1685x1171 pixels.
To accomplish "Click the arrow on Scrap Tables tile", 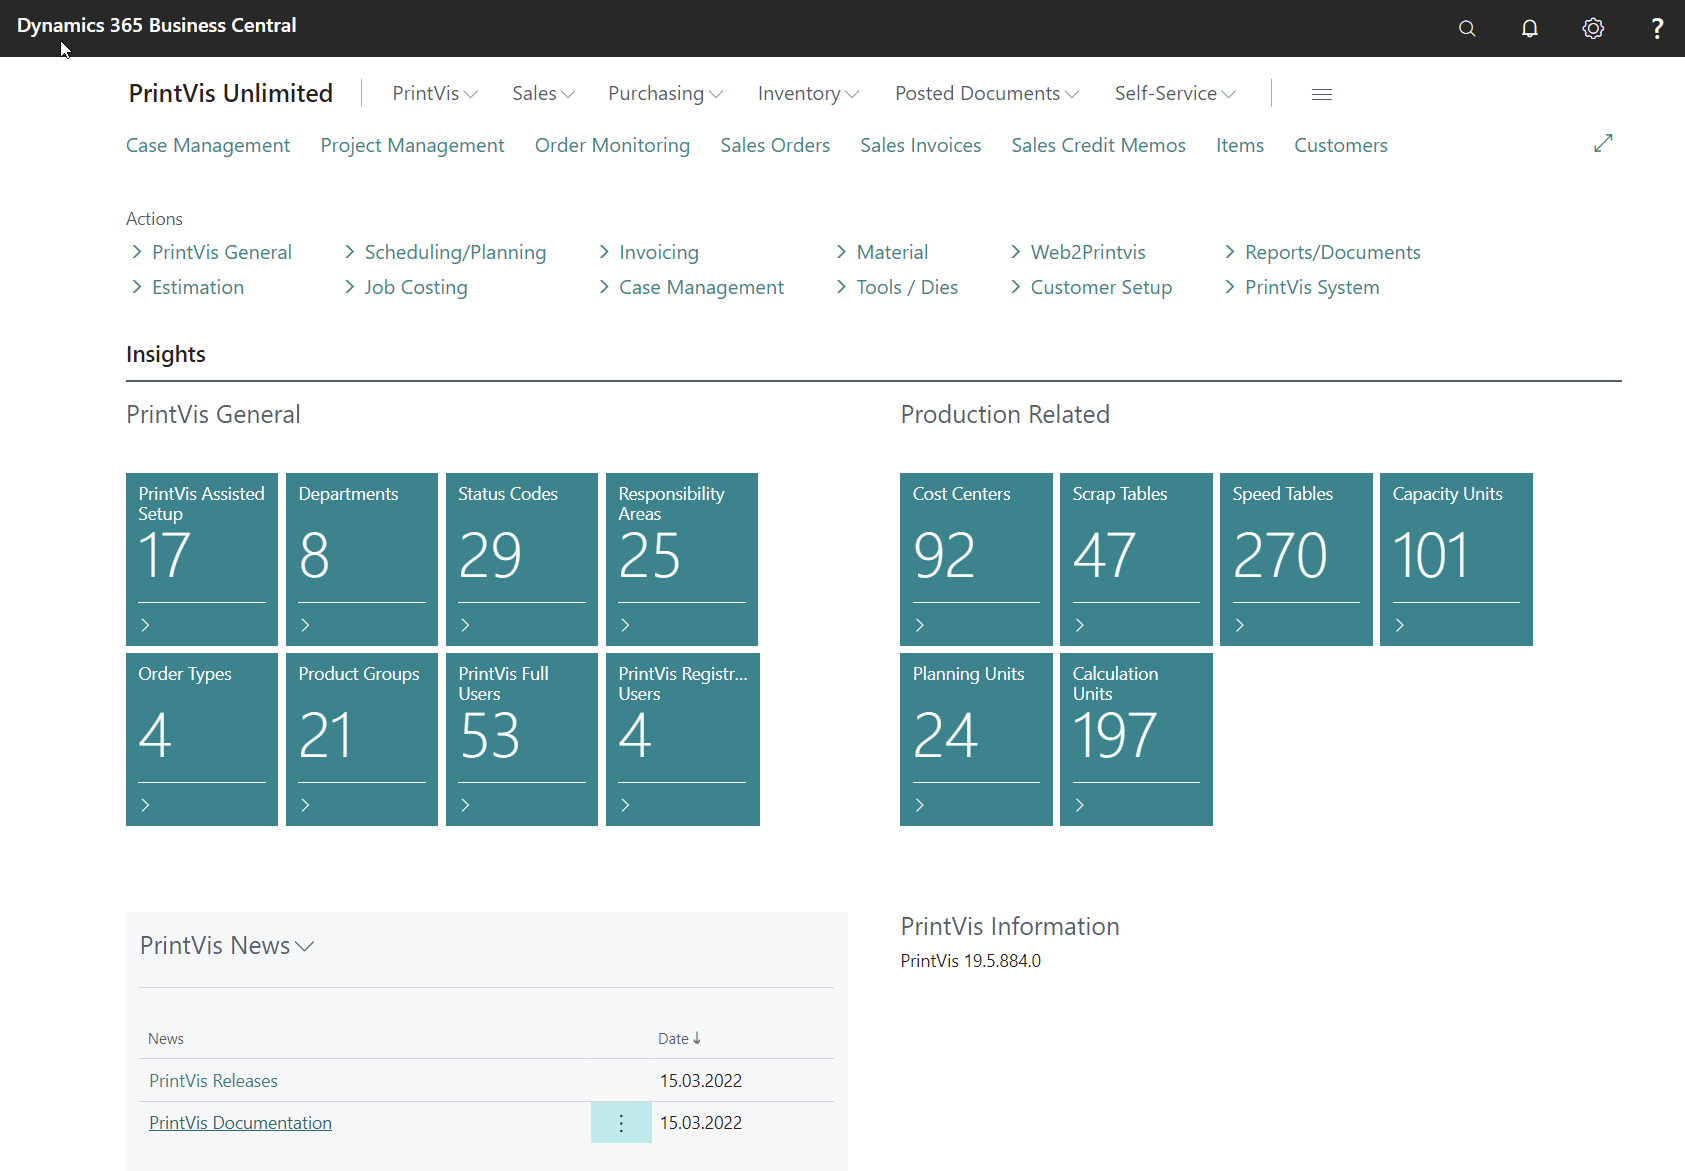I will 1080,625.
